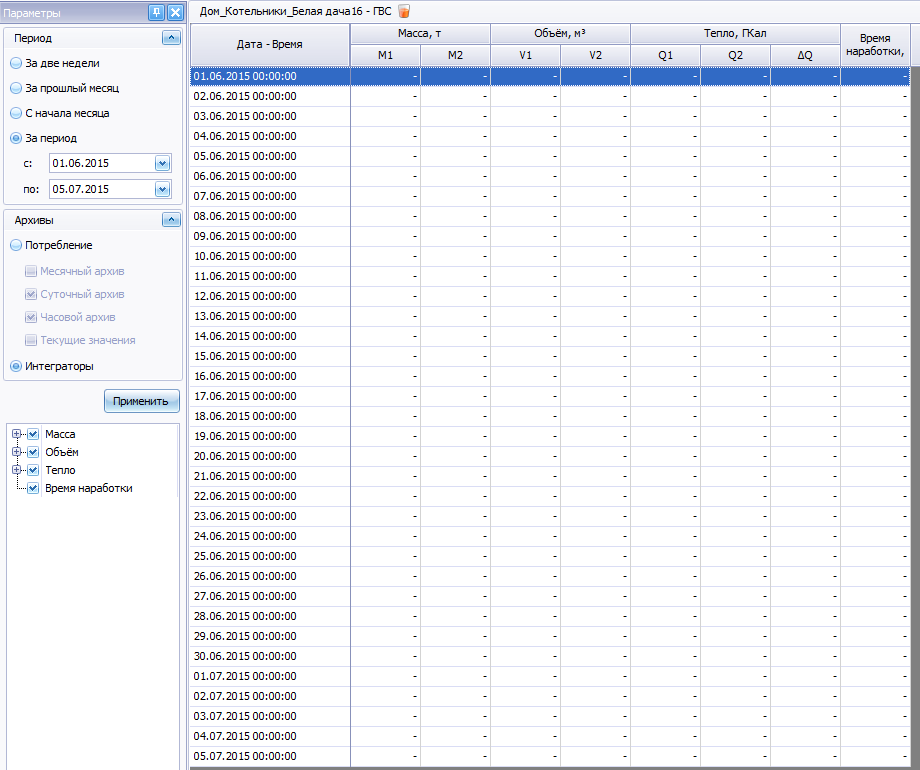Select the row 05.06.2015 00:00:00
920x770 pixels.
coord(550,156)
